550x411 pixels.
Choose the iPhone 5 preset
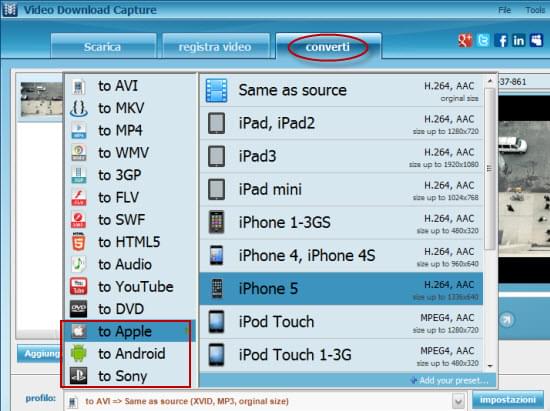pyautogui.click(x=341, y=289)
